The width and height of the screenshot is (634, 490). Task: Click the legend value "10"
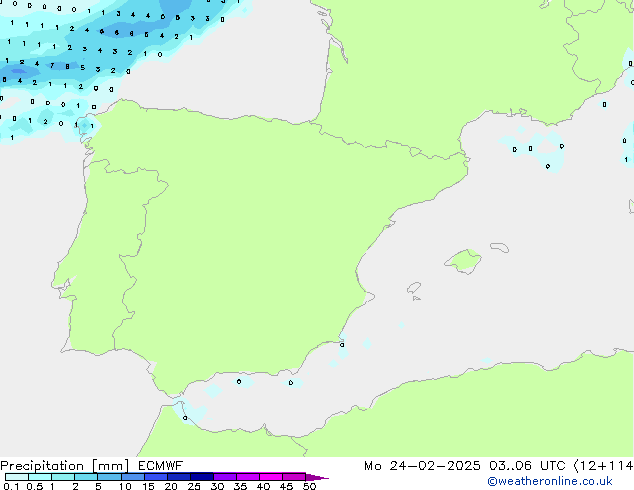125,486
